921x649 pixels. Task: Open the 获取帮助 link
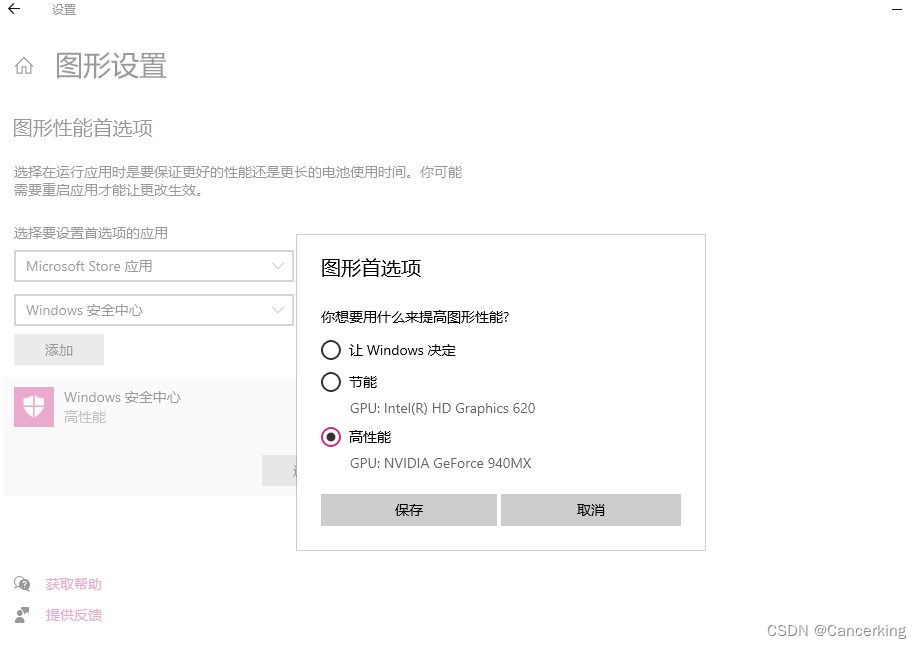[x=72, y=583]
